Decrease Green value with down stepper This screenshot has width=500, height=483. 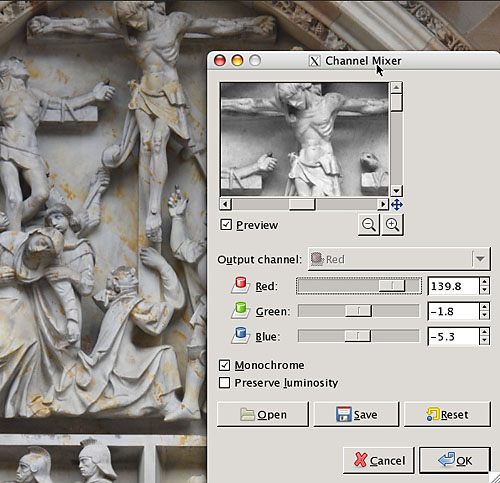pos(484,315)
